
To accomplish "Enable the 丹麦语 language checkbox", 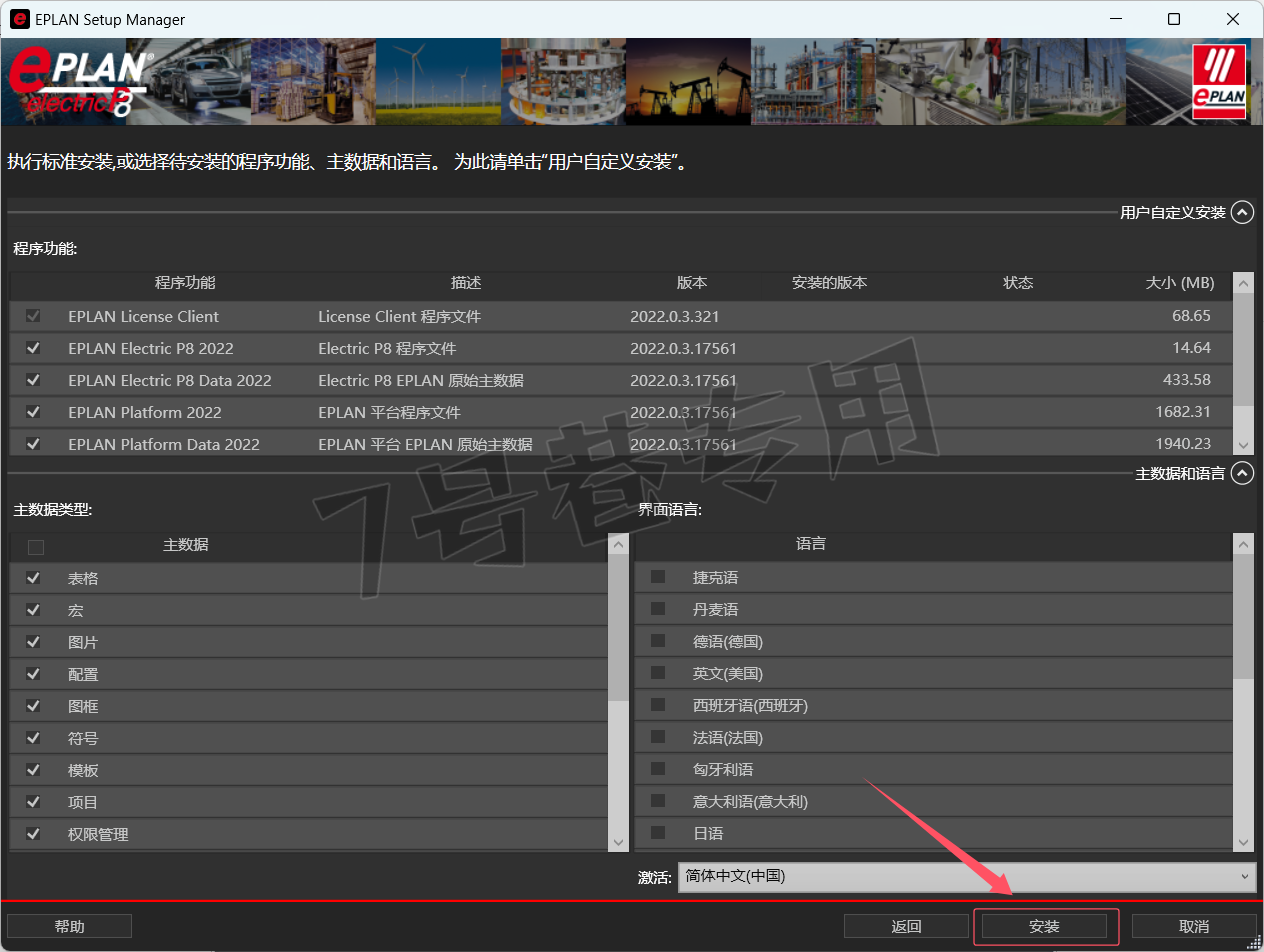I will point(658,609).
